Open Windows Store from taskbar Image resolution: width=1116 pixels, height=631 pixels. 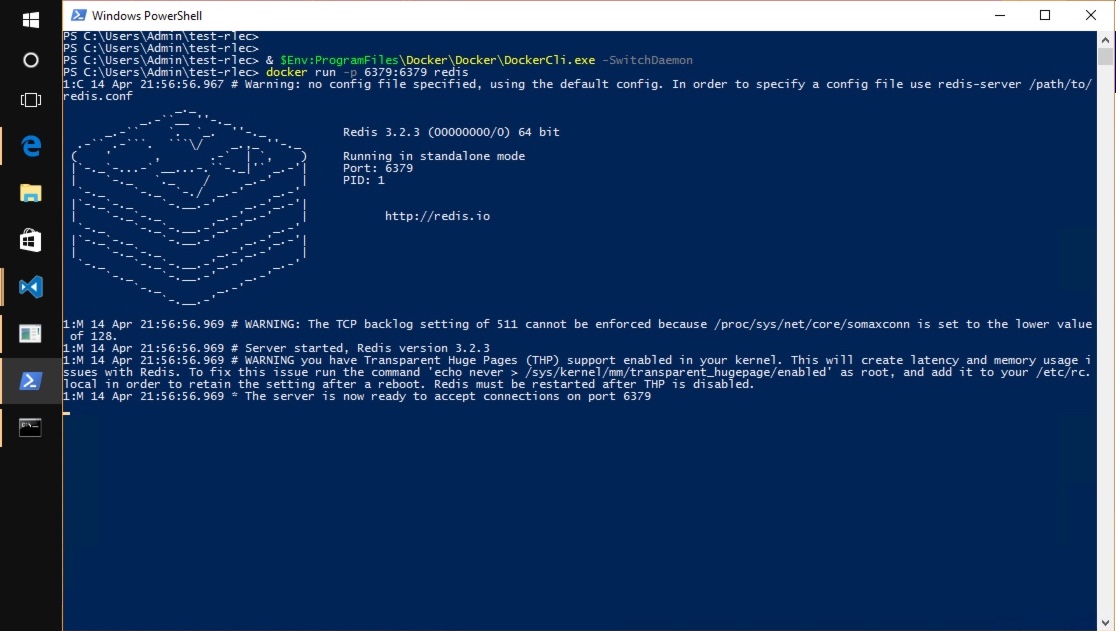(31, 240)
